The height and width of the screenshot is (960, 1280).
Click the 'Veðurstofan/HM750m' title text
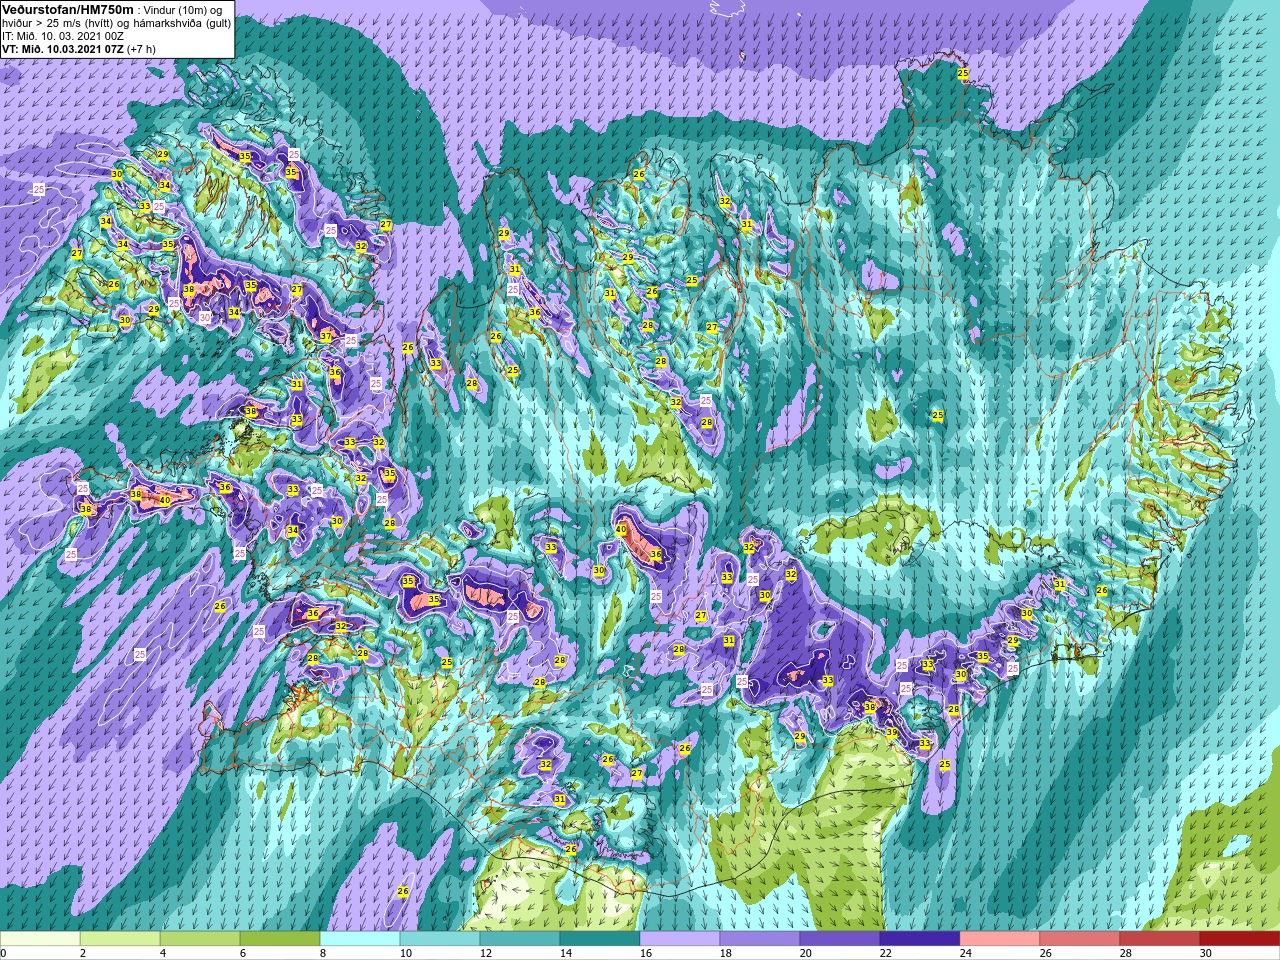click(x=65, y=8)
